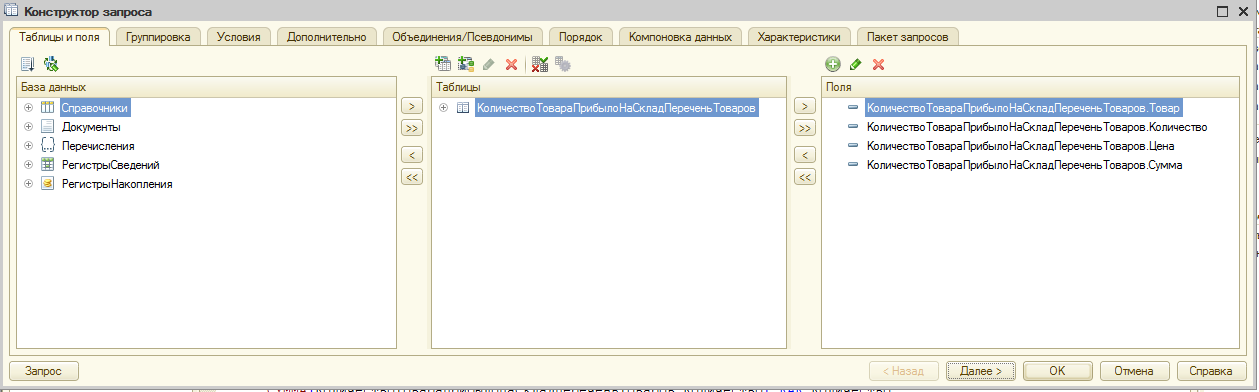Screen dimensions: 1259x392
Task: Click the field icon of the .Товар row
Action: tap(854, 107)
